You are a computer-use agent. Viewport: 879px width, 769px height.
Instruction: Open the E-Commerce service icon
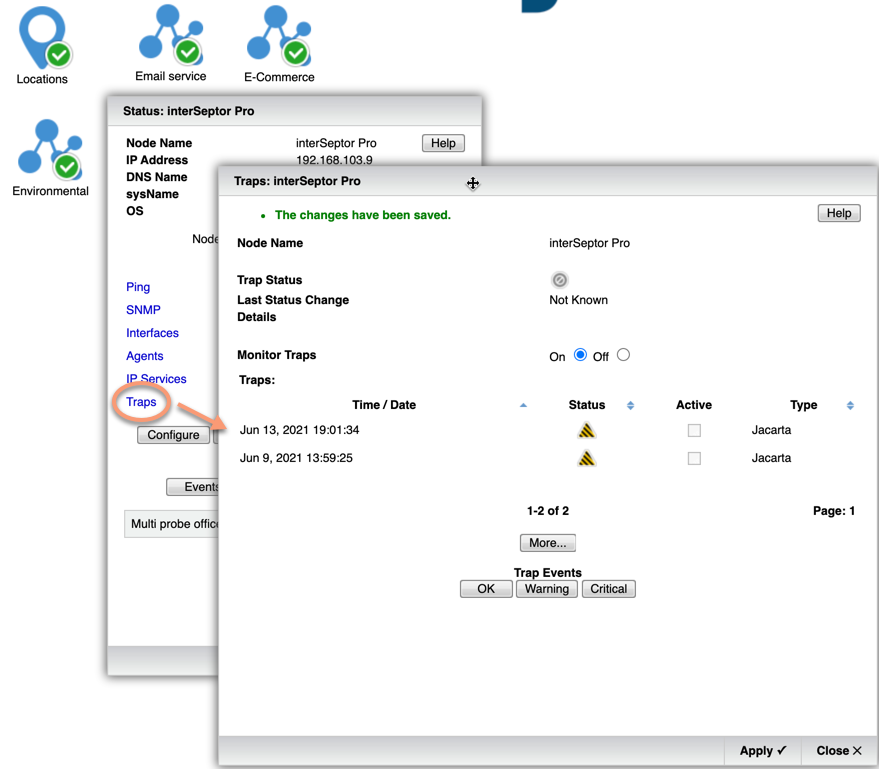[279, 36]
